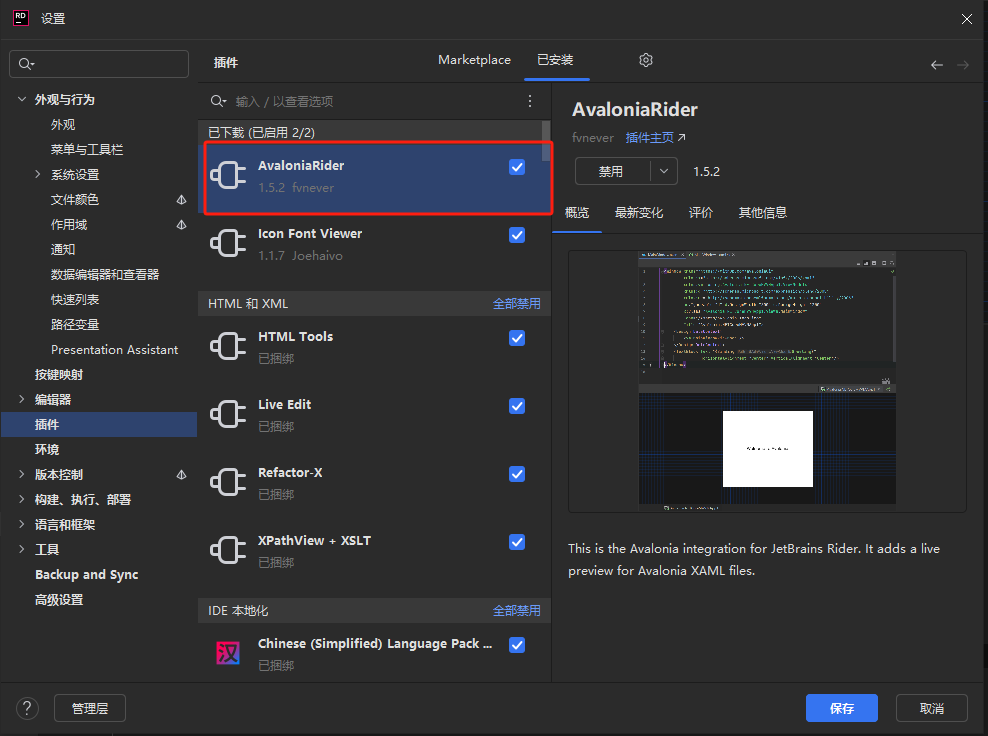This screenshot has height=736, width=988.
Task: Click the Live Edit plug icon
Action: [228, 414]
